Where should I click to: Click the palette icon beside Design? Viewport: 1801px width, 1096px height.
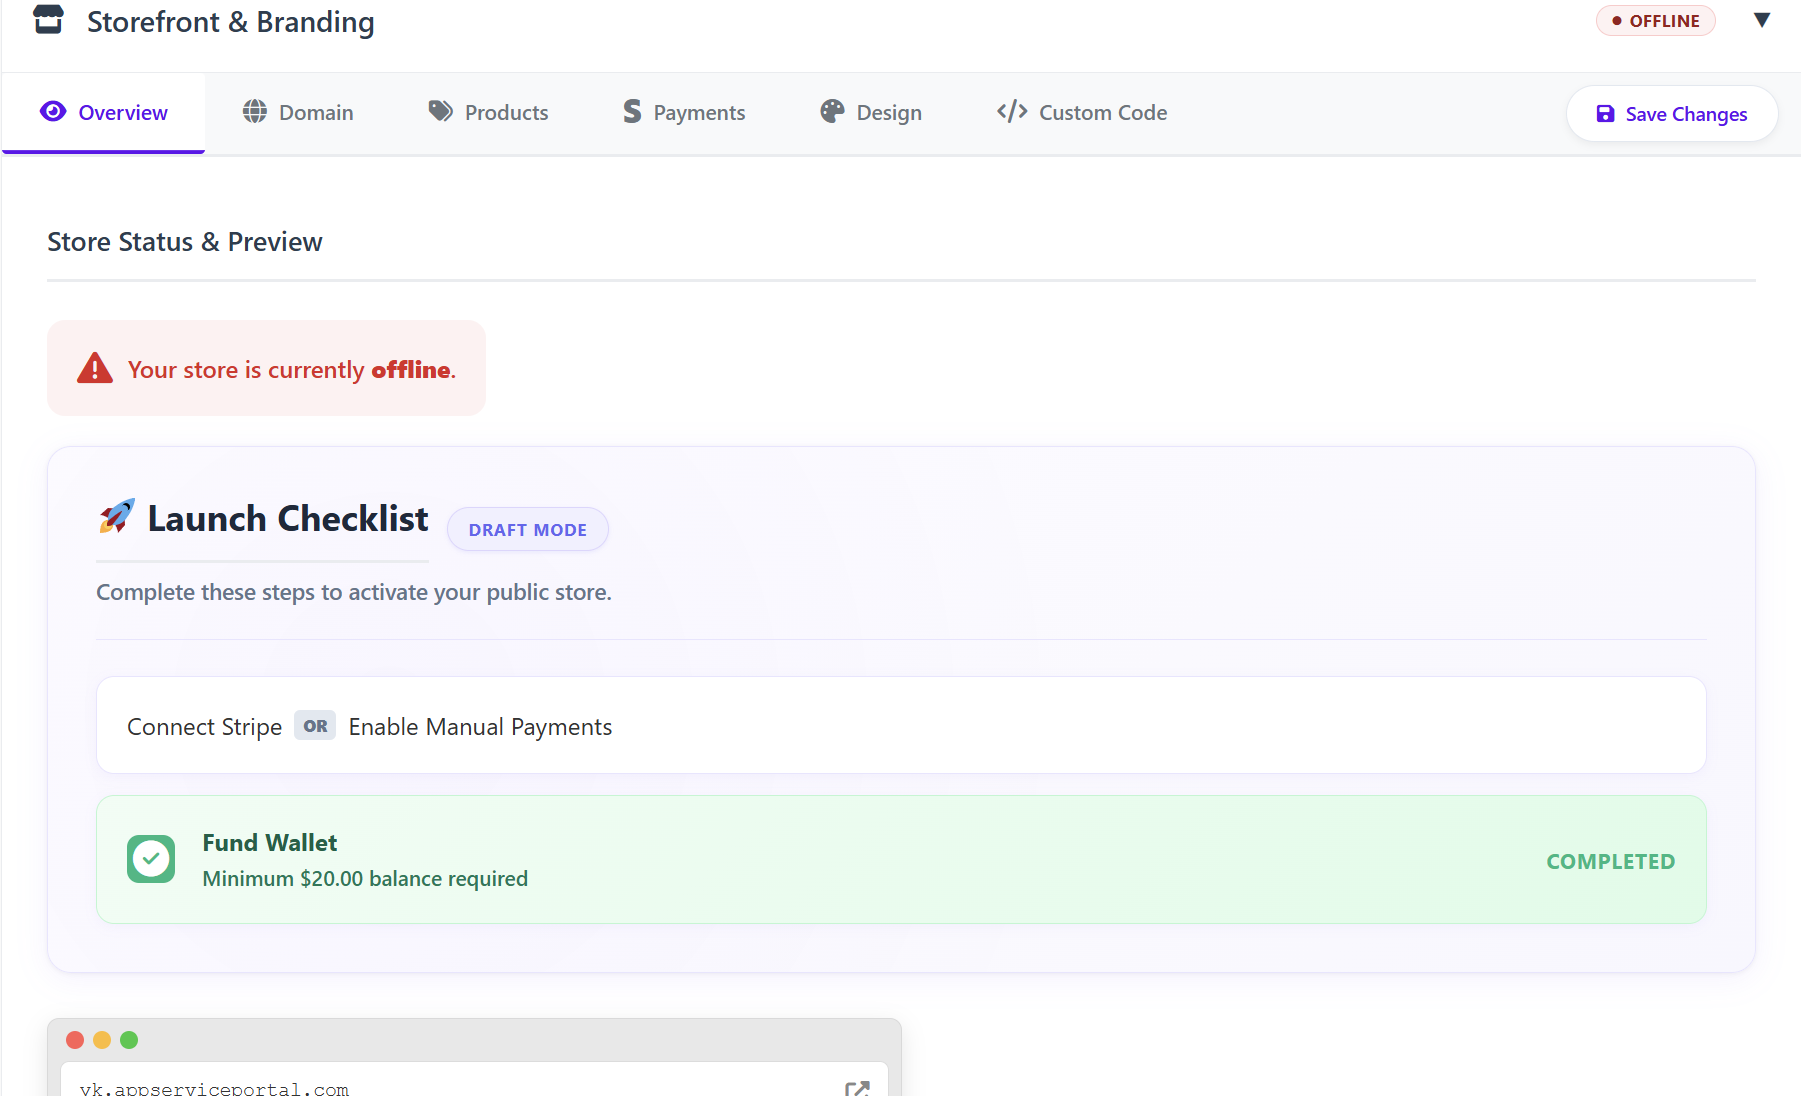(x=832, y=112)
